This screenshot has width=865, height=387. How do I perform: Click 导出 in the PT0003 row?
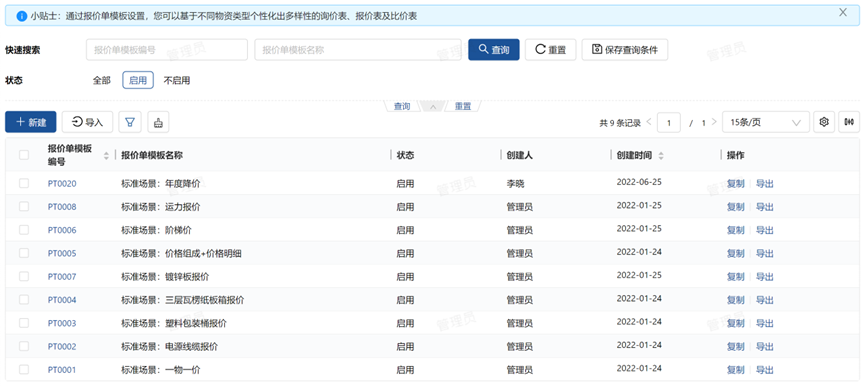tap(764, 323)
